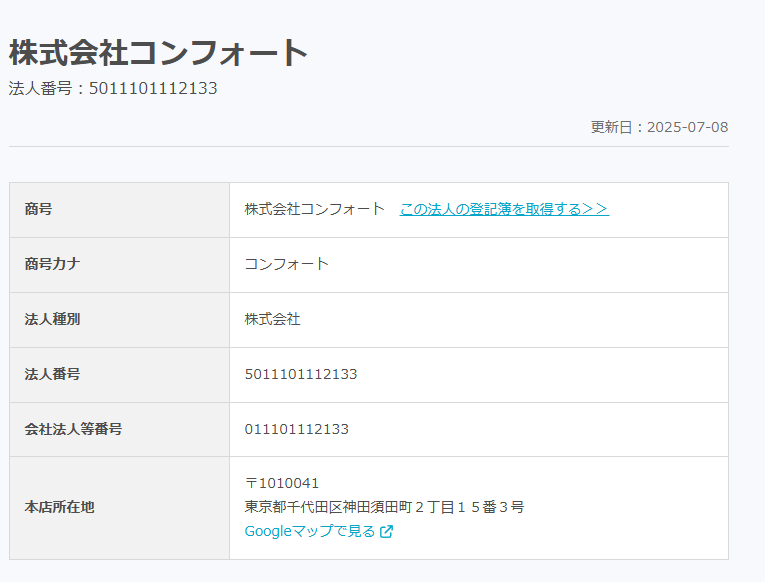Click the 商号 row label
Viewport: 765px width, 582px height.
click(38, 209)
